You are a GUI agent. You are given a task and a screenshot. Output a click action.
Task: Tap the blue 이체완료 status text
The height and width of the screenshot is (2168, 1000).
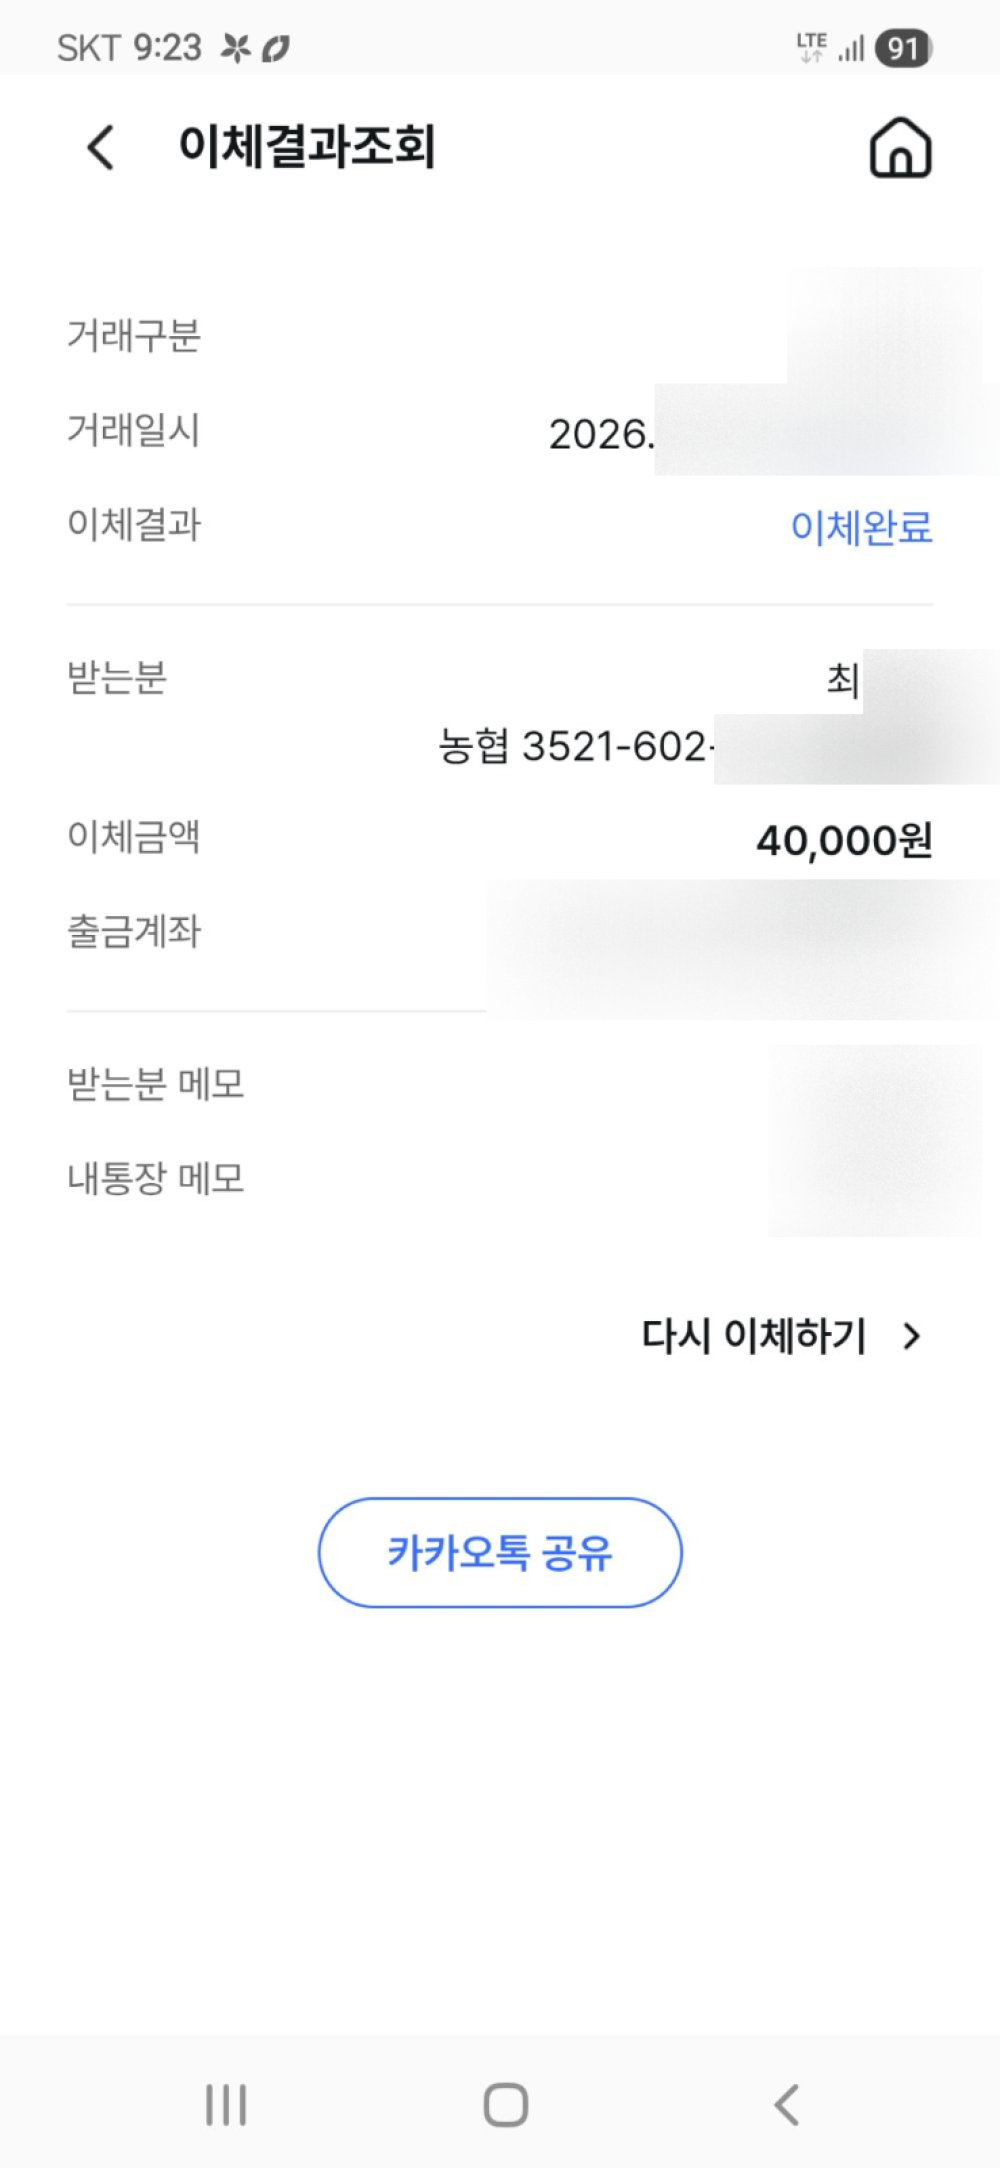[861, 527]
